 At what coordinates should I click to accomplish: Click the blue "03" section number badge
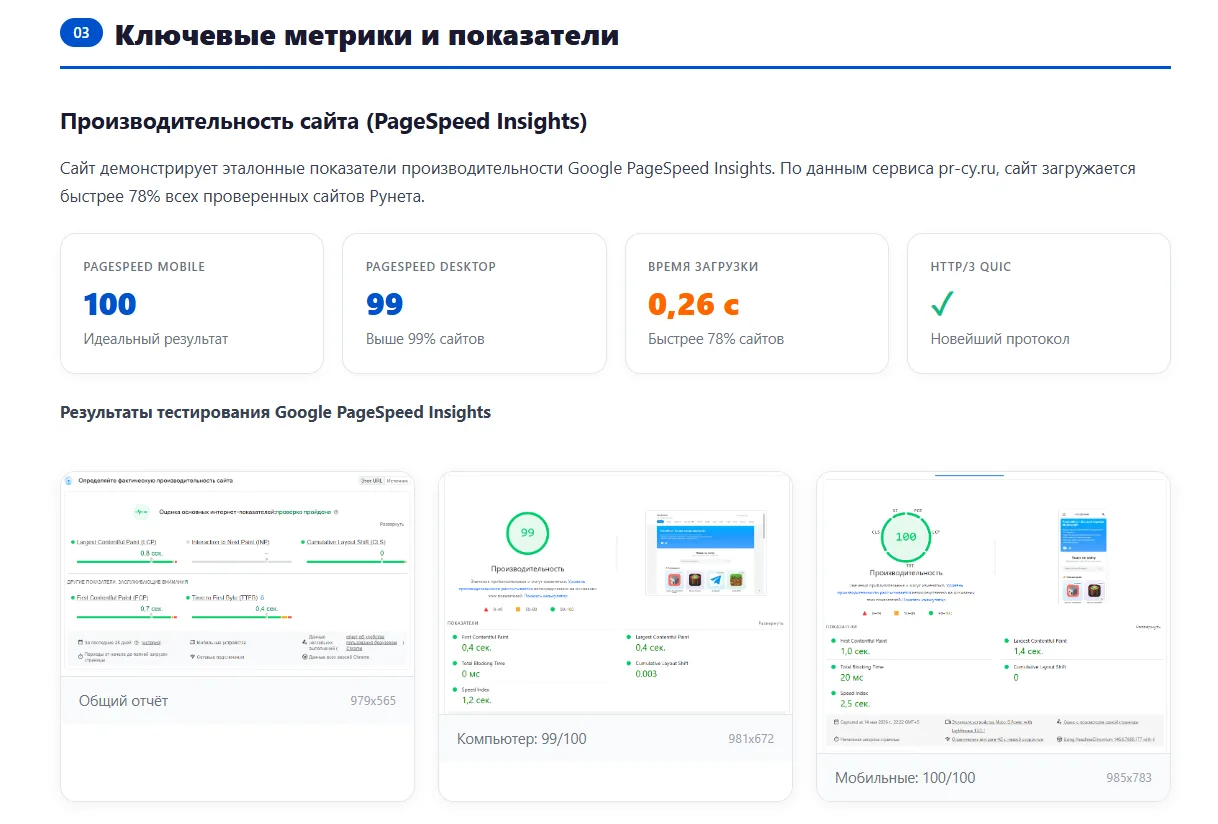81,33
